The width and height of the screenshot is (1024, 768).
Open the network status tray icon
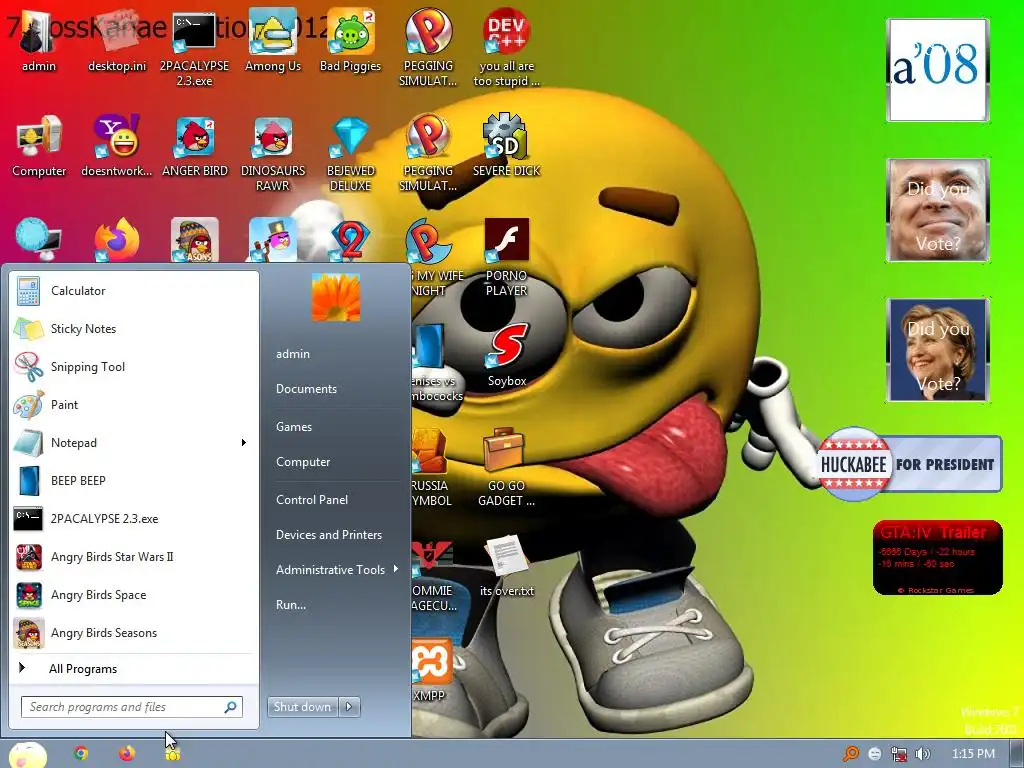pos(899,754)
